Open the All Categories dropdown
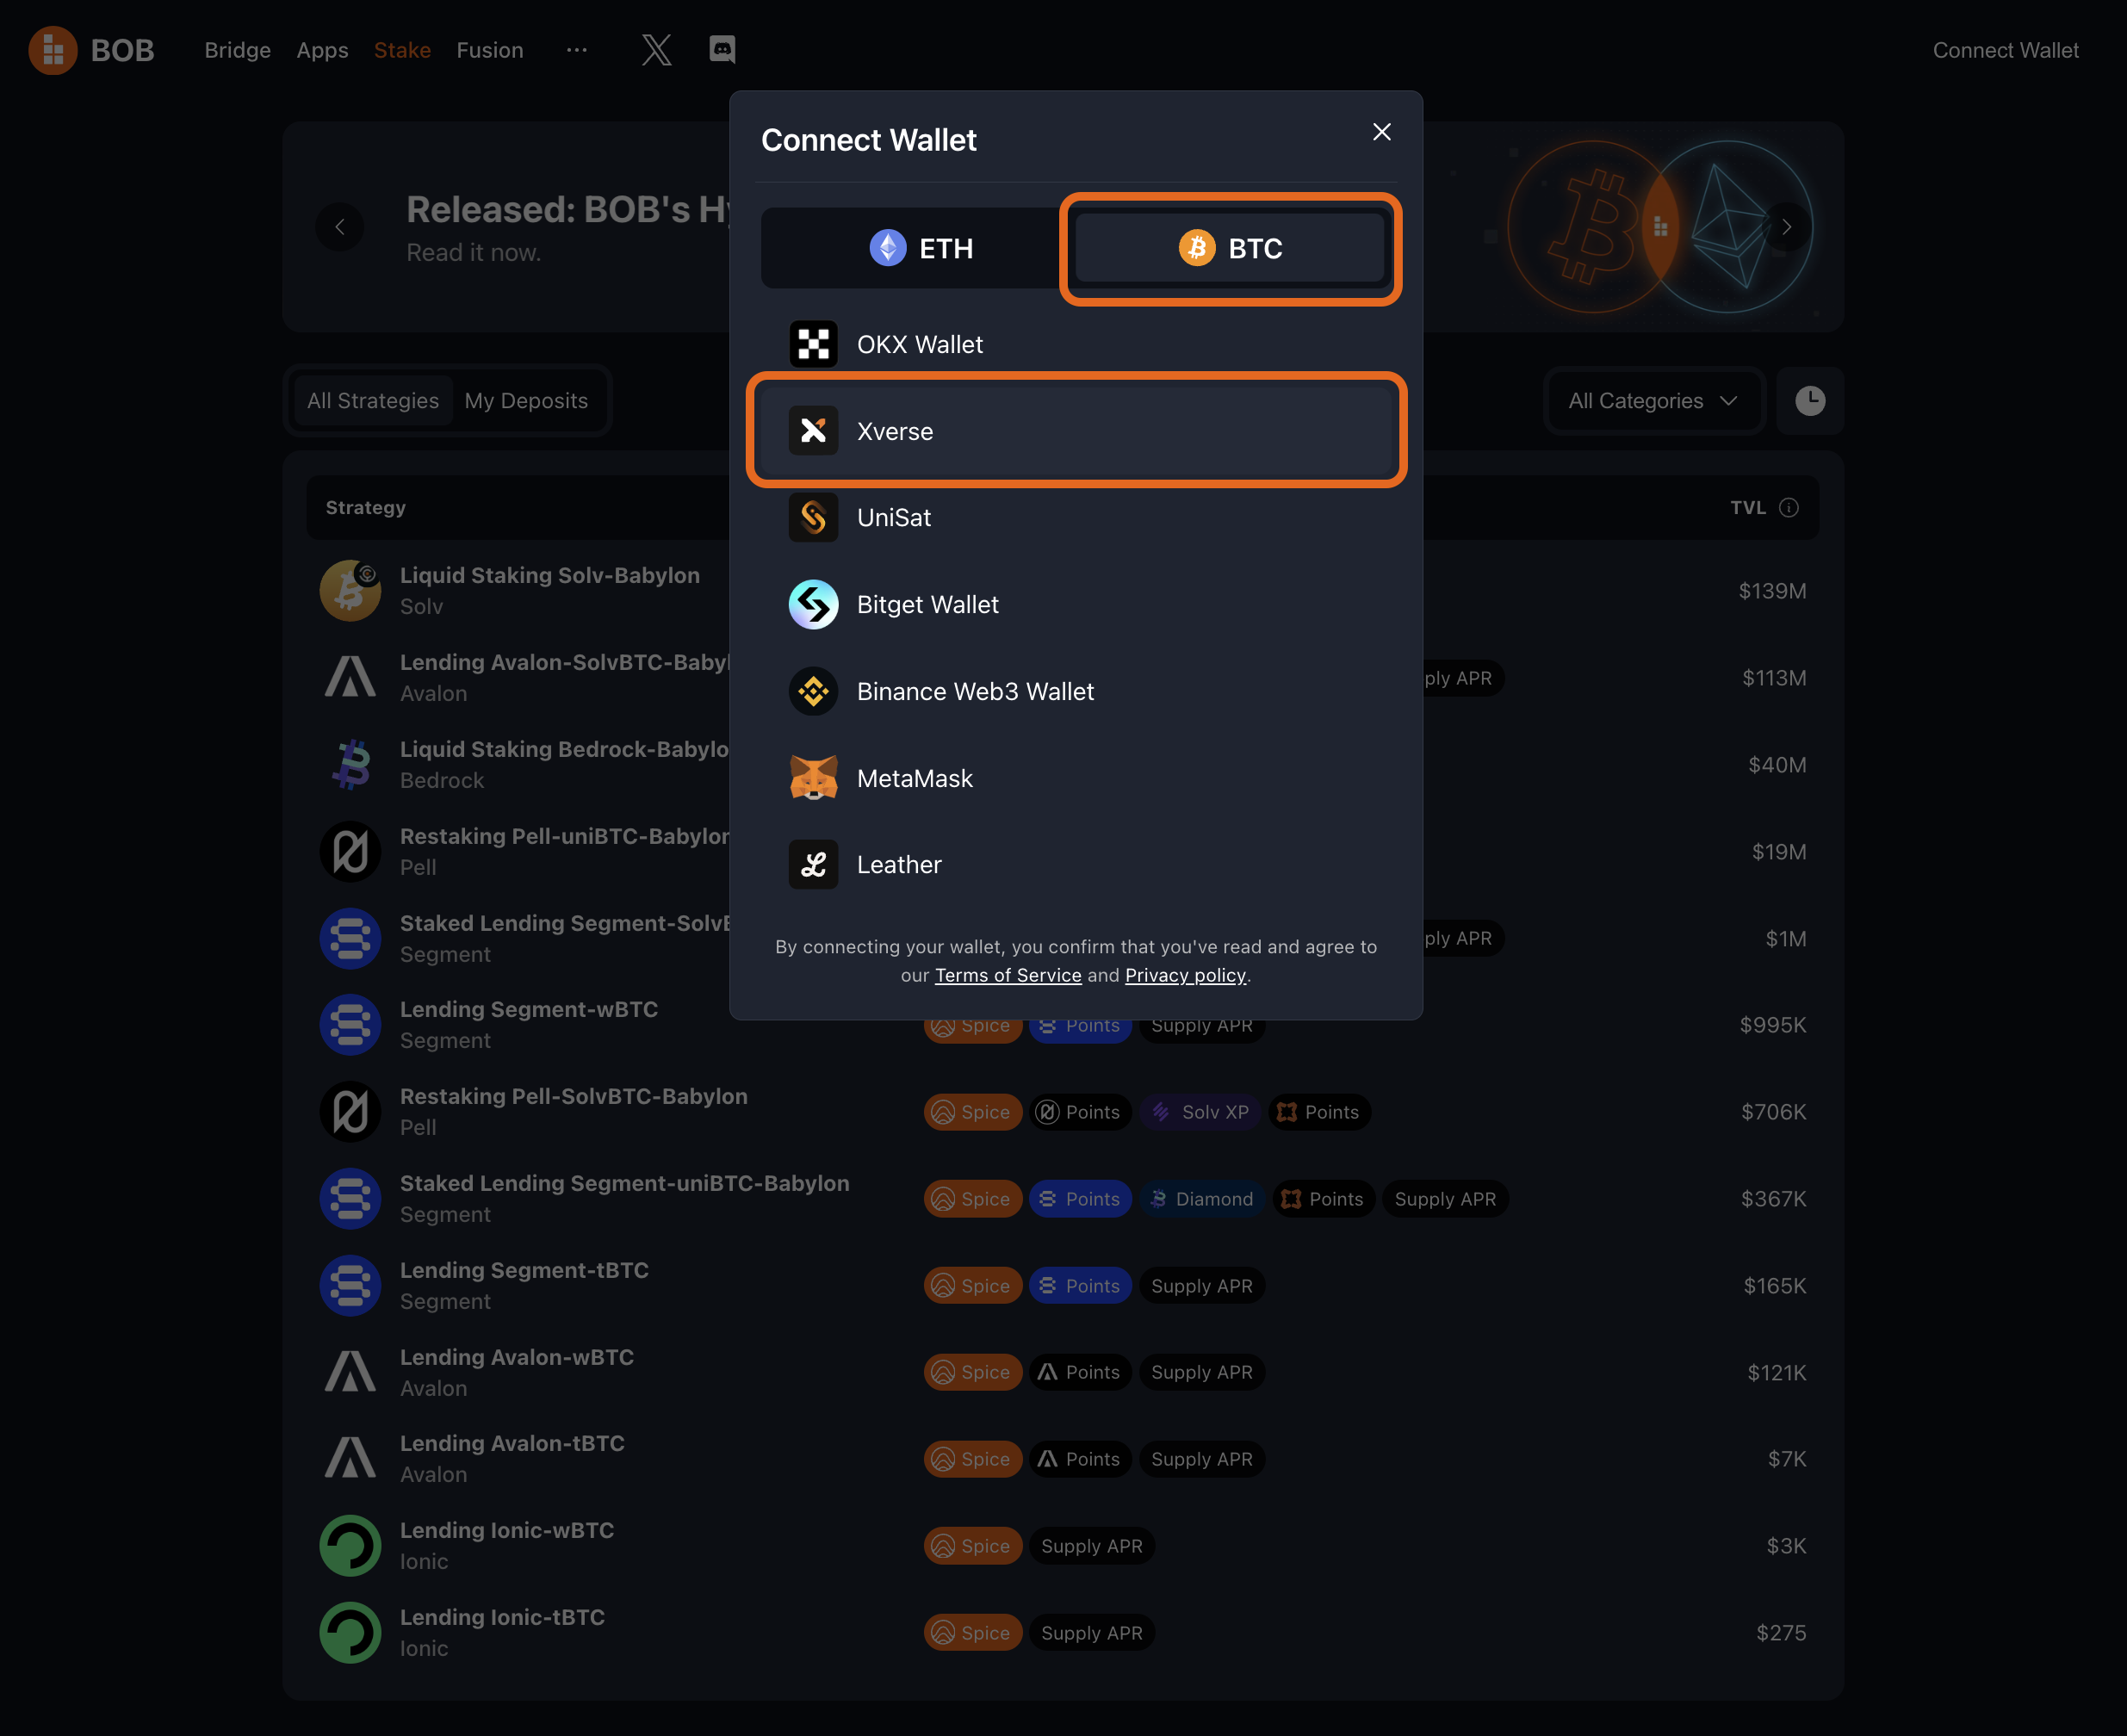The image size is (2127, 1736). click(x=1652, y=400)
